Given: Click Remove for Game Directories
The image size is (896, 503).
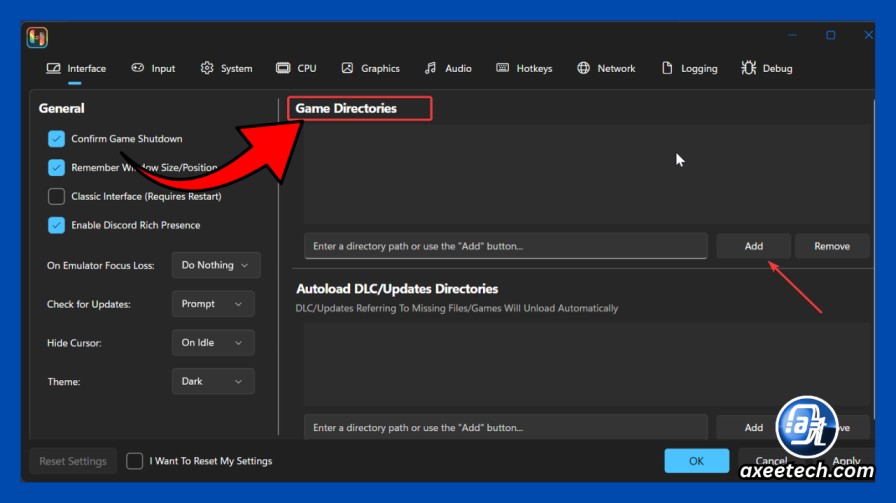Looking at the screenshot, I should pyautogui.click(x=832, y=246).
